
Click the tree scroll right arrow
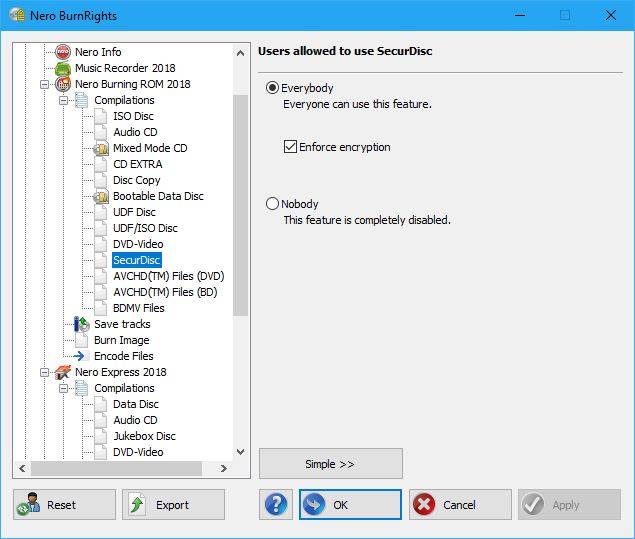(224, 469)
